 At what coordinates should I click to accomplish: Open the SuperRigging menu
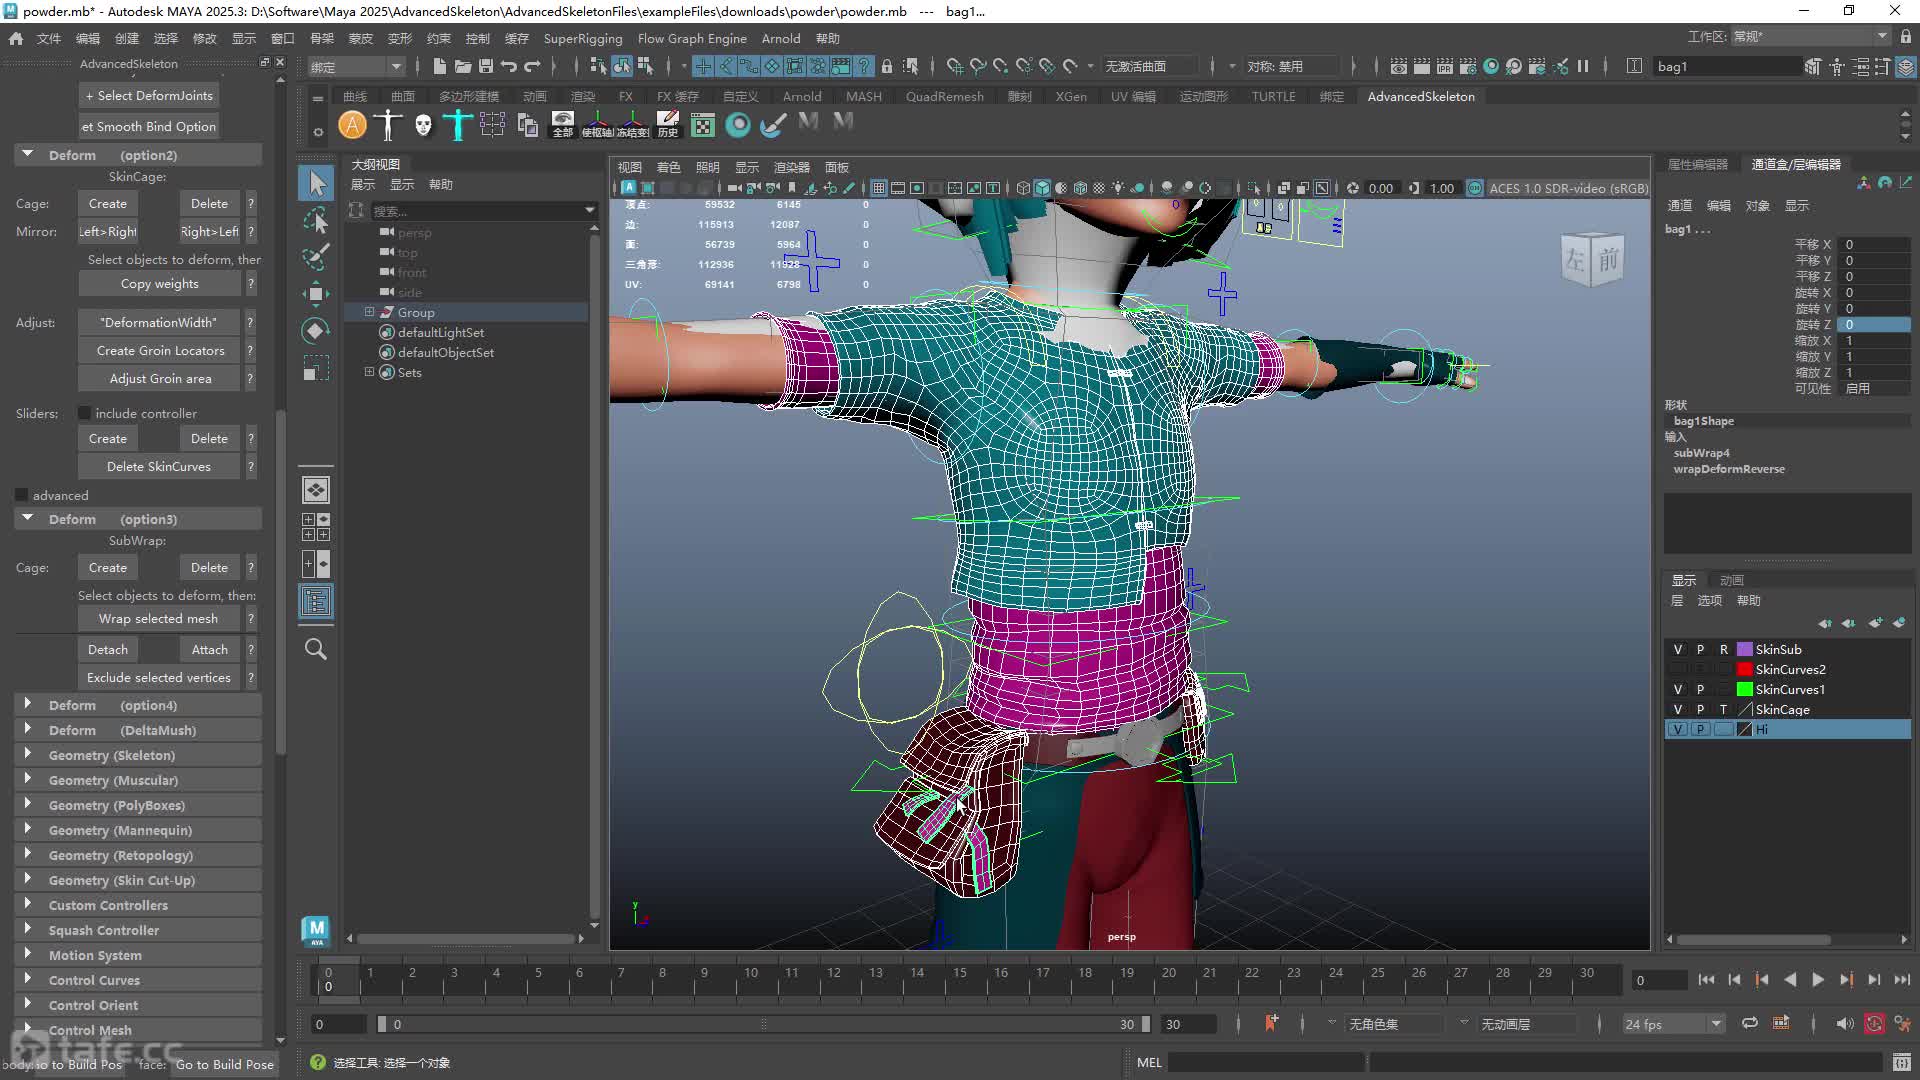(x=583, y=38)
